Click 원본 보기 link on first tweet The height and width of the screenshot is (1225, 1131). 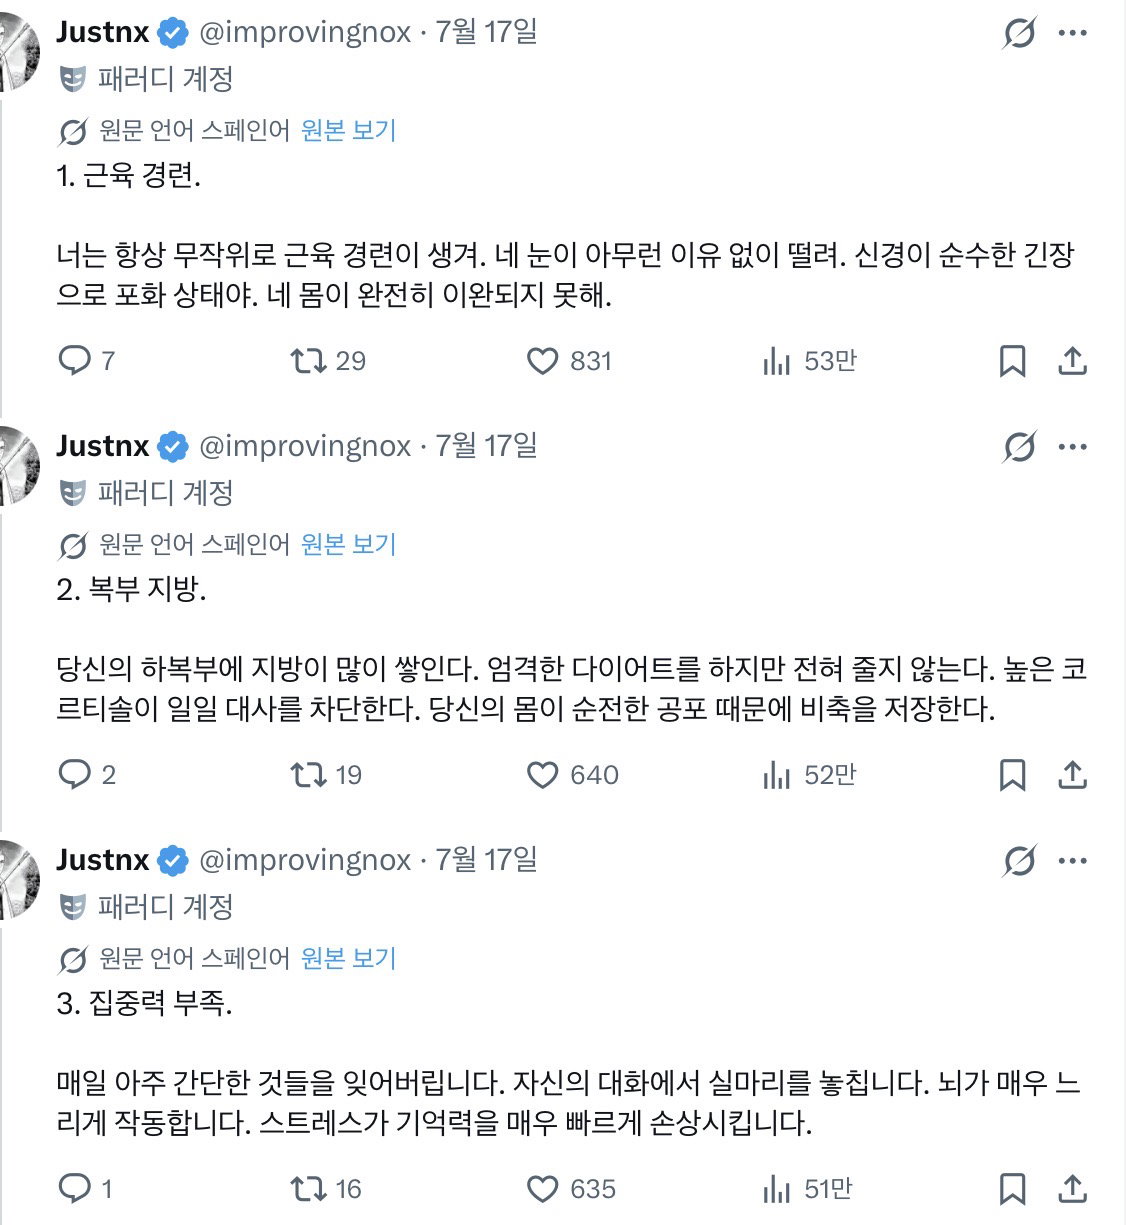click(348, 131)
